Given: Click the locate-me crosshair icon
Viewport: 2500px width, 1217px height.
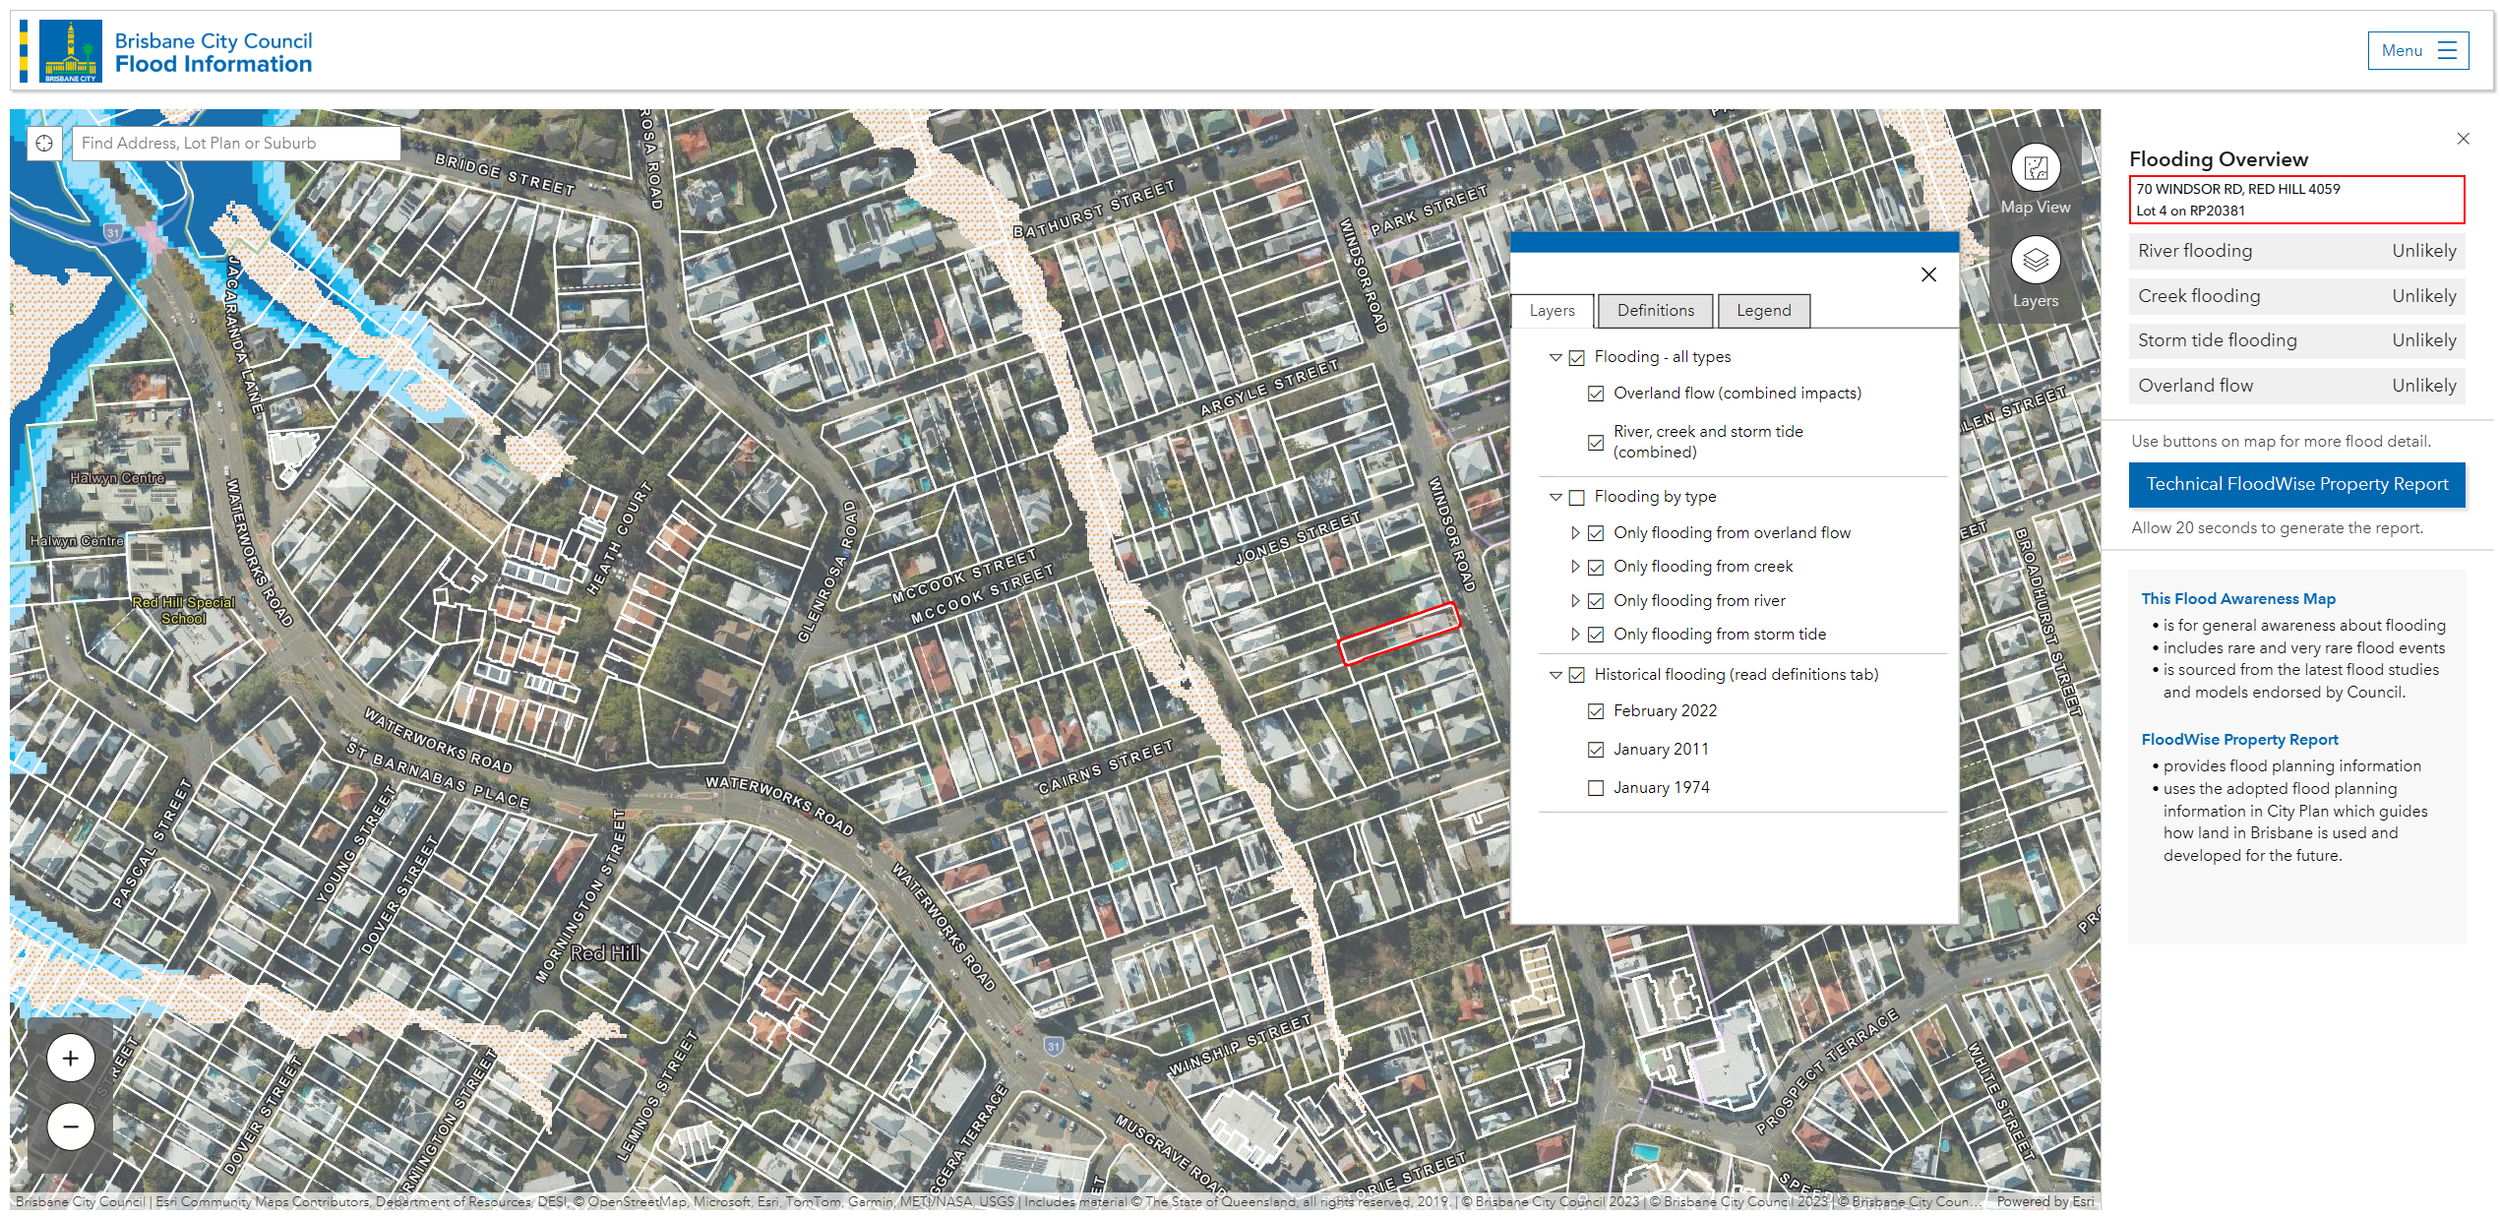Looking at the screenshot, I should point(44,143).
